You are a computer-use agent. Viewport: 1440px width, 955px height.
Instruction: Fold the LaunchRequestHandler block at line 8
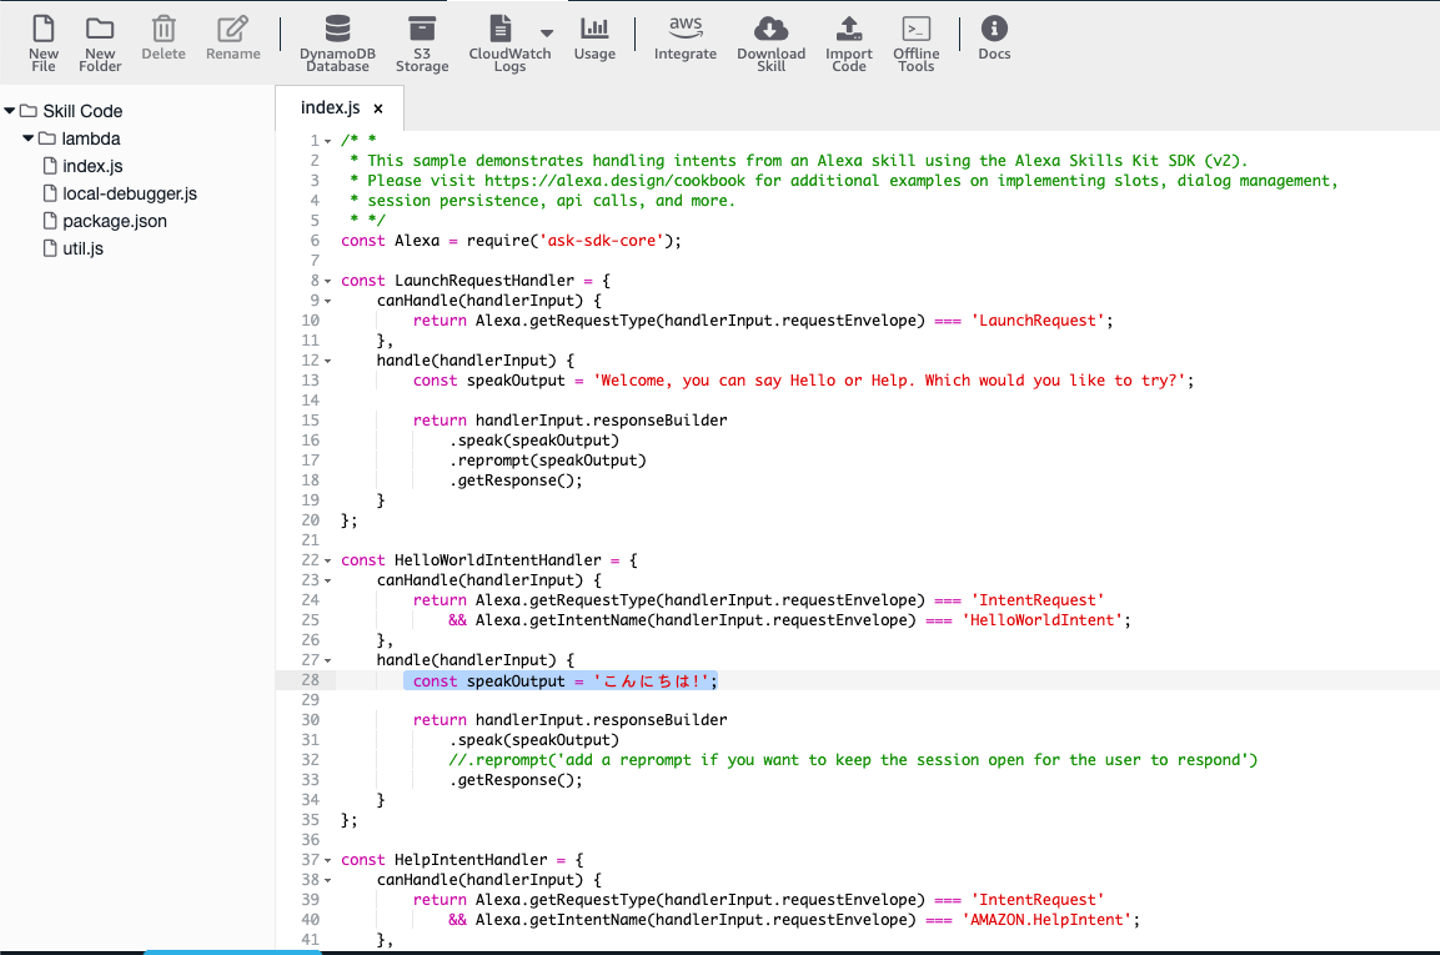328,282
